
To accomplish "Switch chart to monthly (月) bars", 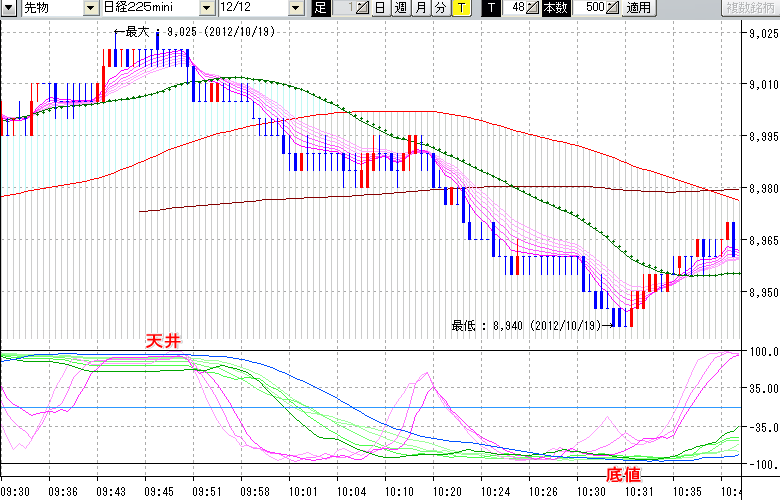I will 420,8.
